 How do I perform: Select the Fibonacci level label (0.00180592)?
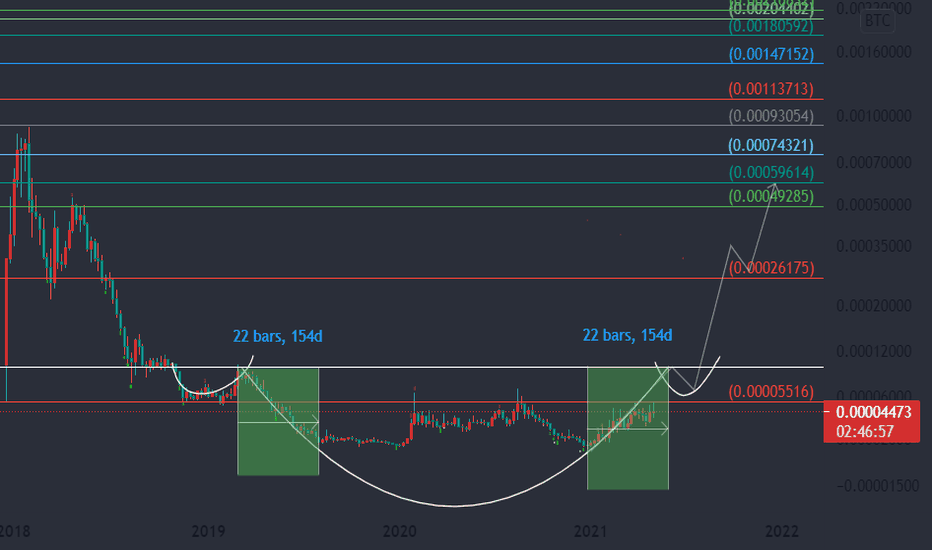(x=771, y=26)
